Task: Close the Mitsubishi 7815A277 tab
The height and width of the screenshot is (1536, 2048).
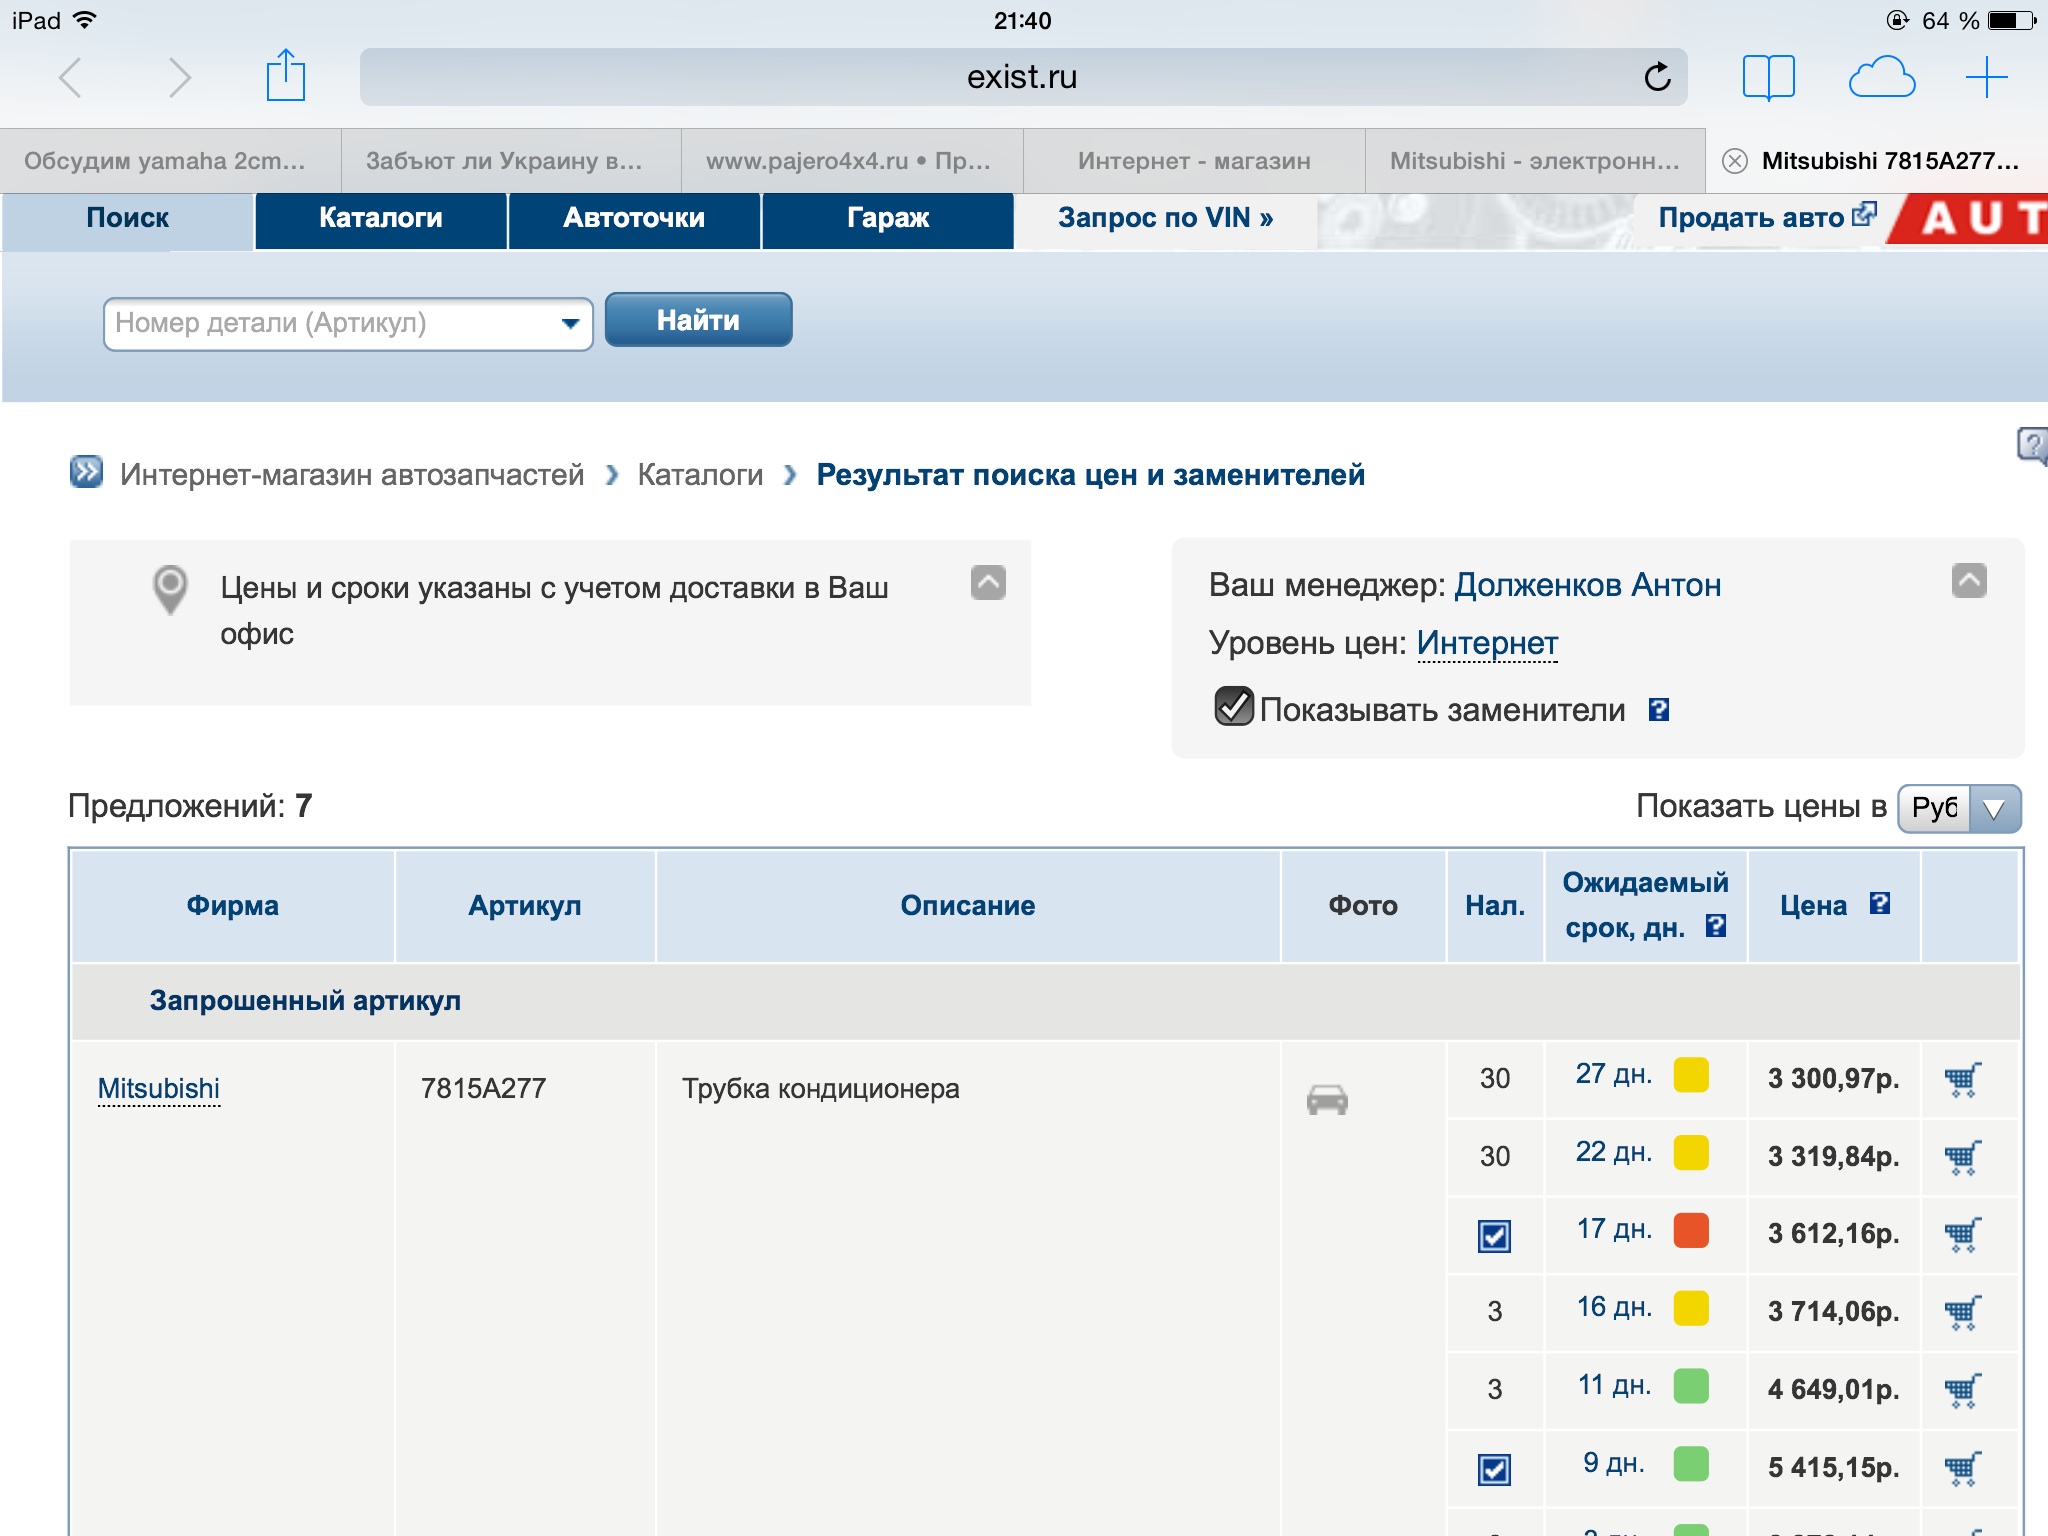Action: click(x=1735, y=161)
